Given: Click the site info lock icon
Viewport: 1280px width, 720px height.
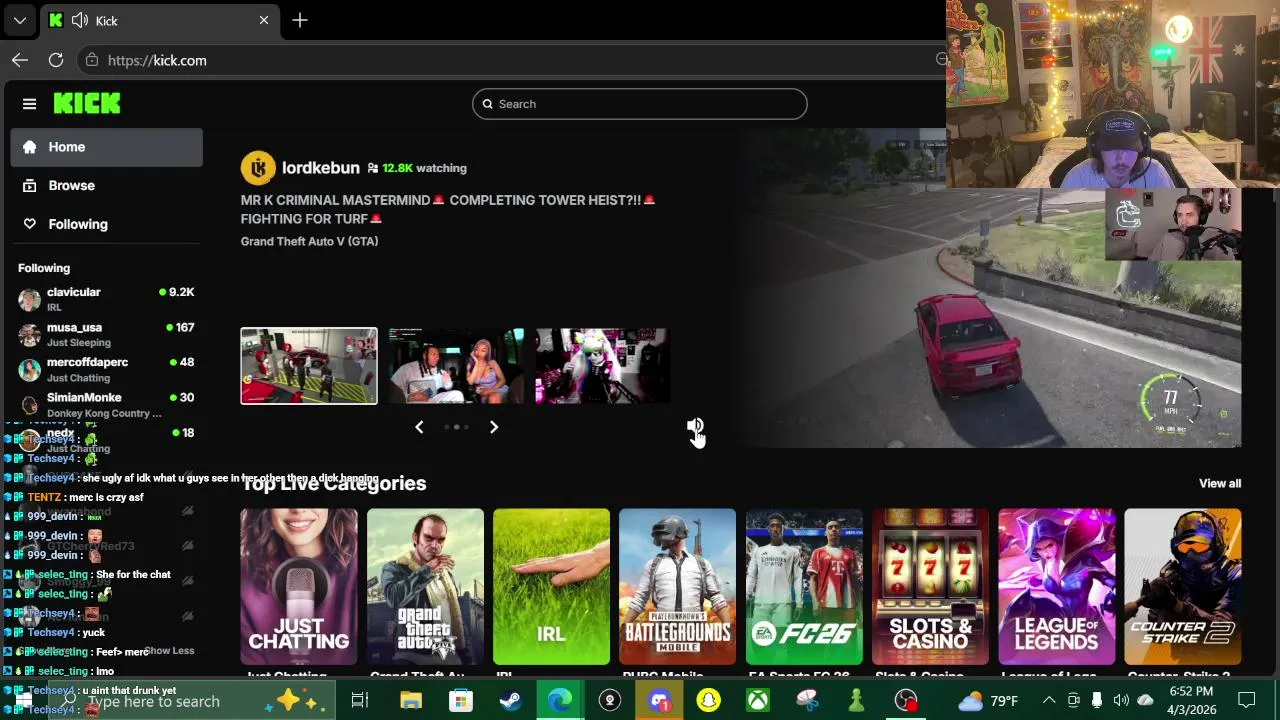Looking at the screenshot, I should point(92,60).
